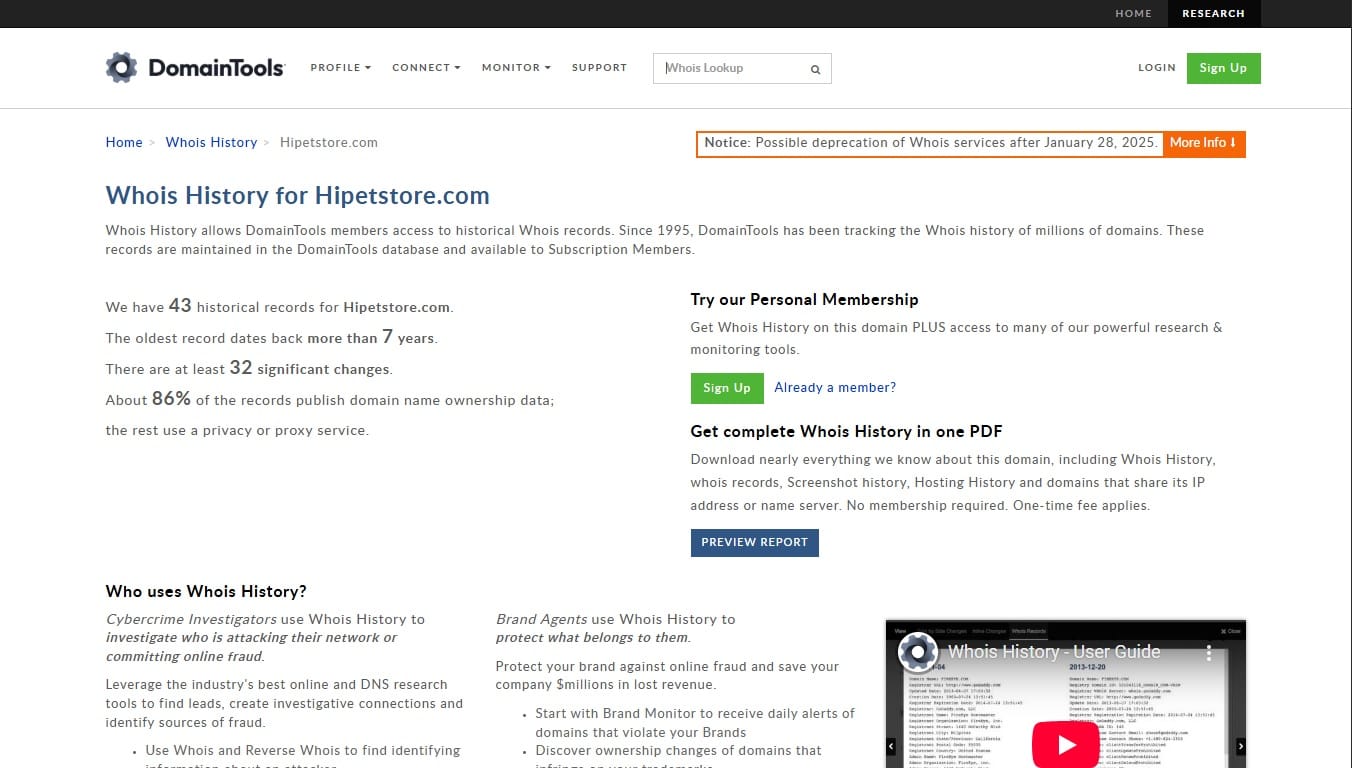Click the video thumbnail preview

pyautogui.click(x=1065, y=694)
